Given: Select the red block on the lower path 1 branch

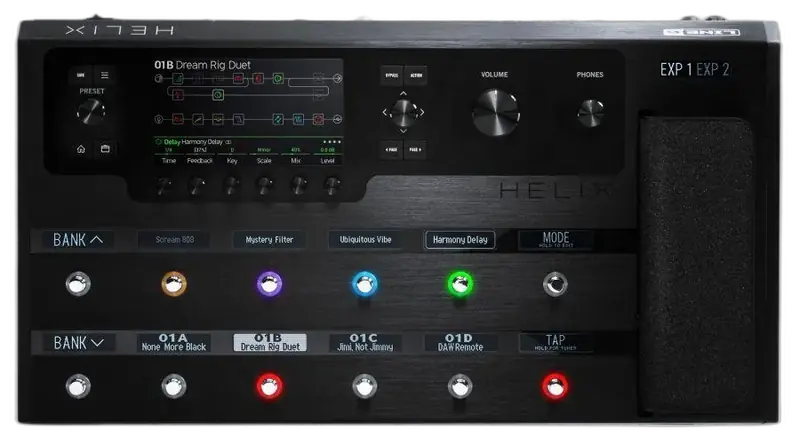Looking at the screenshot, I should pos(178,94).
